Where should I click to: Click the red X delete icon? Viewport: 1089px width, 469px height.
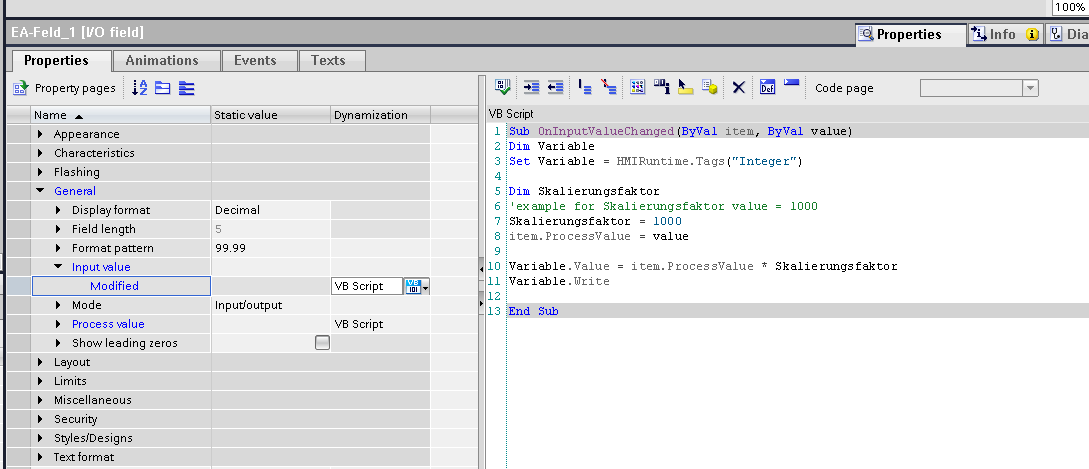(739, 88)
